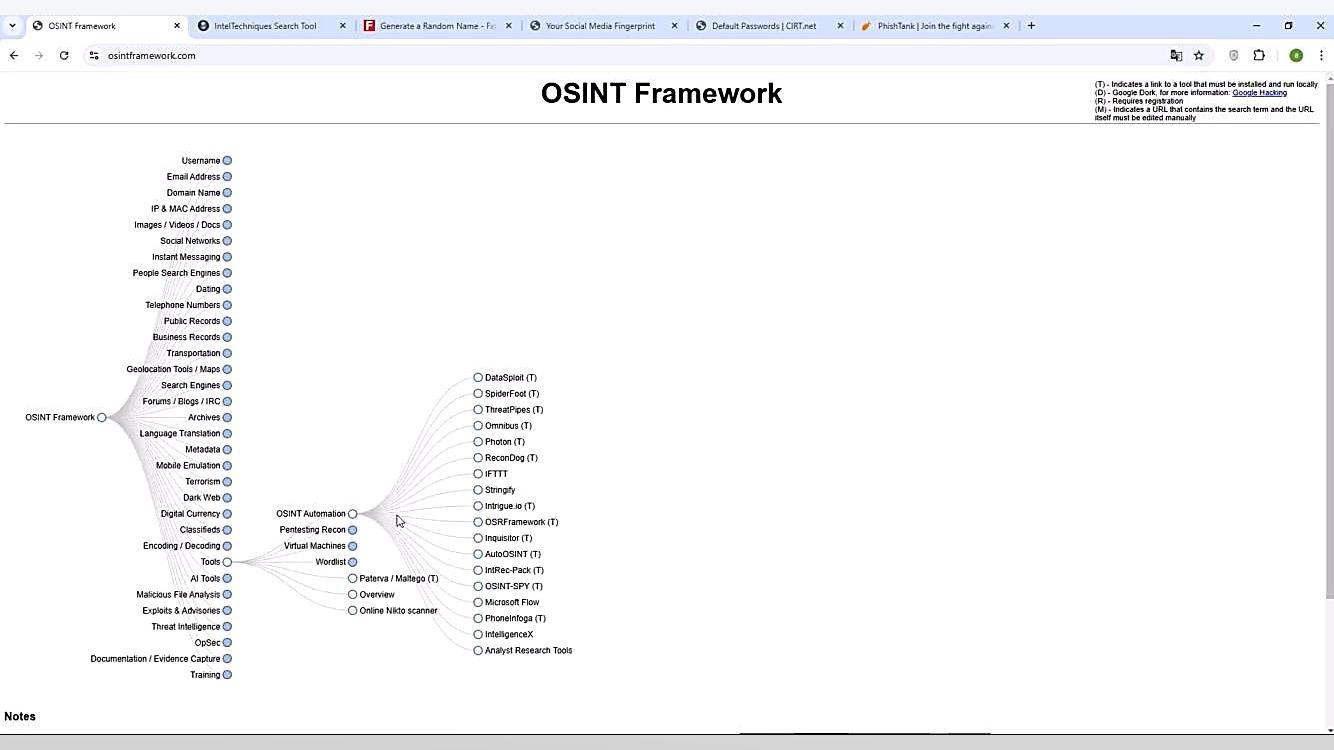Expand the Threat Intelligence node

(227, 627)
